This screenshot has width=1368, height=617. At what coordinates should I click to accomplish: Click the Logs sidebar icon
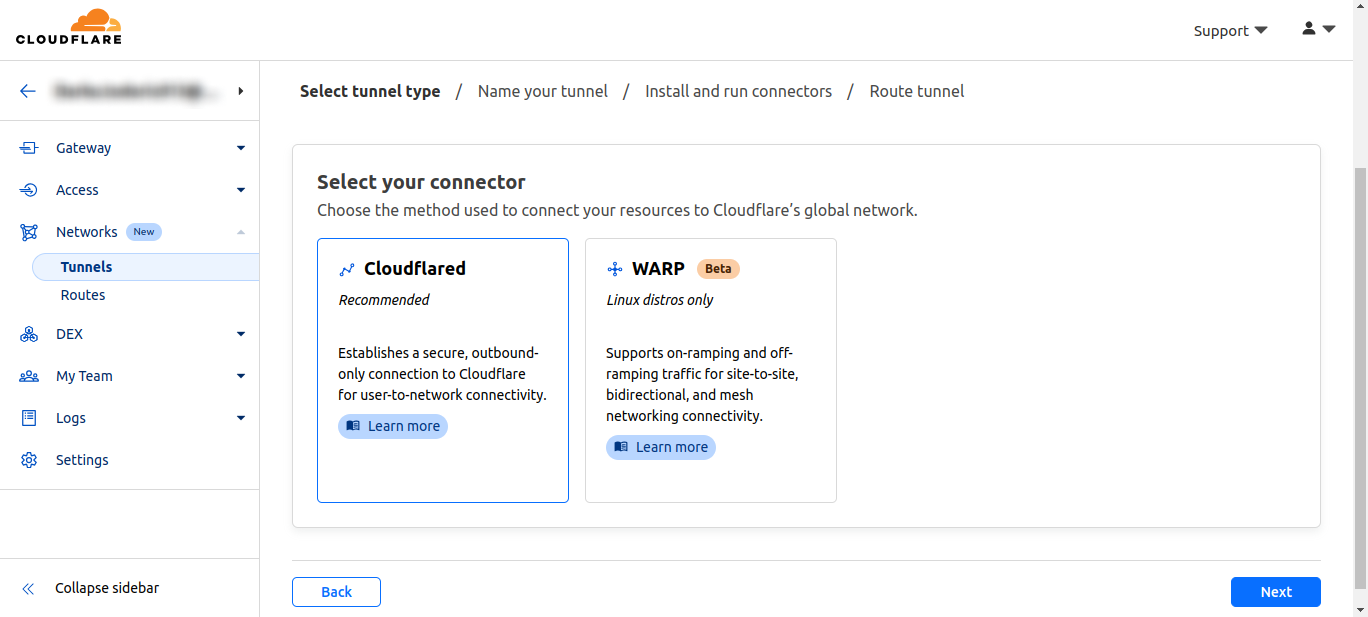tap(29, 418)
